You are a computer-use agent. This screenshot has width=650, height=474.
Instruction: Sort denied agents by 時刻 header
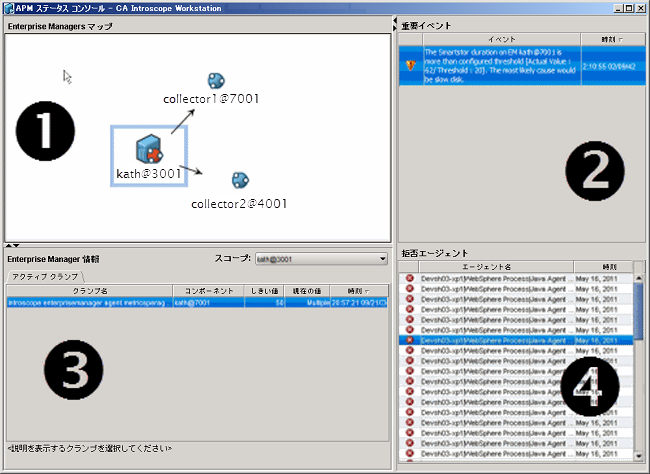pos(604,267)
